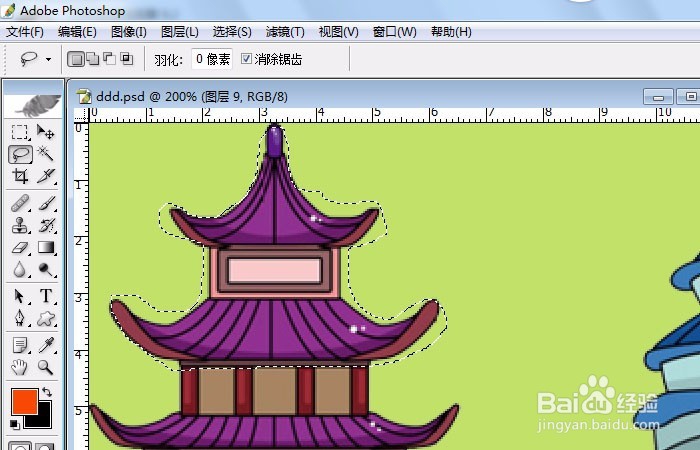Select the Path Selection tool

20,296
